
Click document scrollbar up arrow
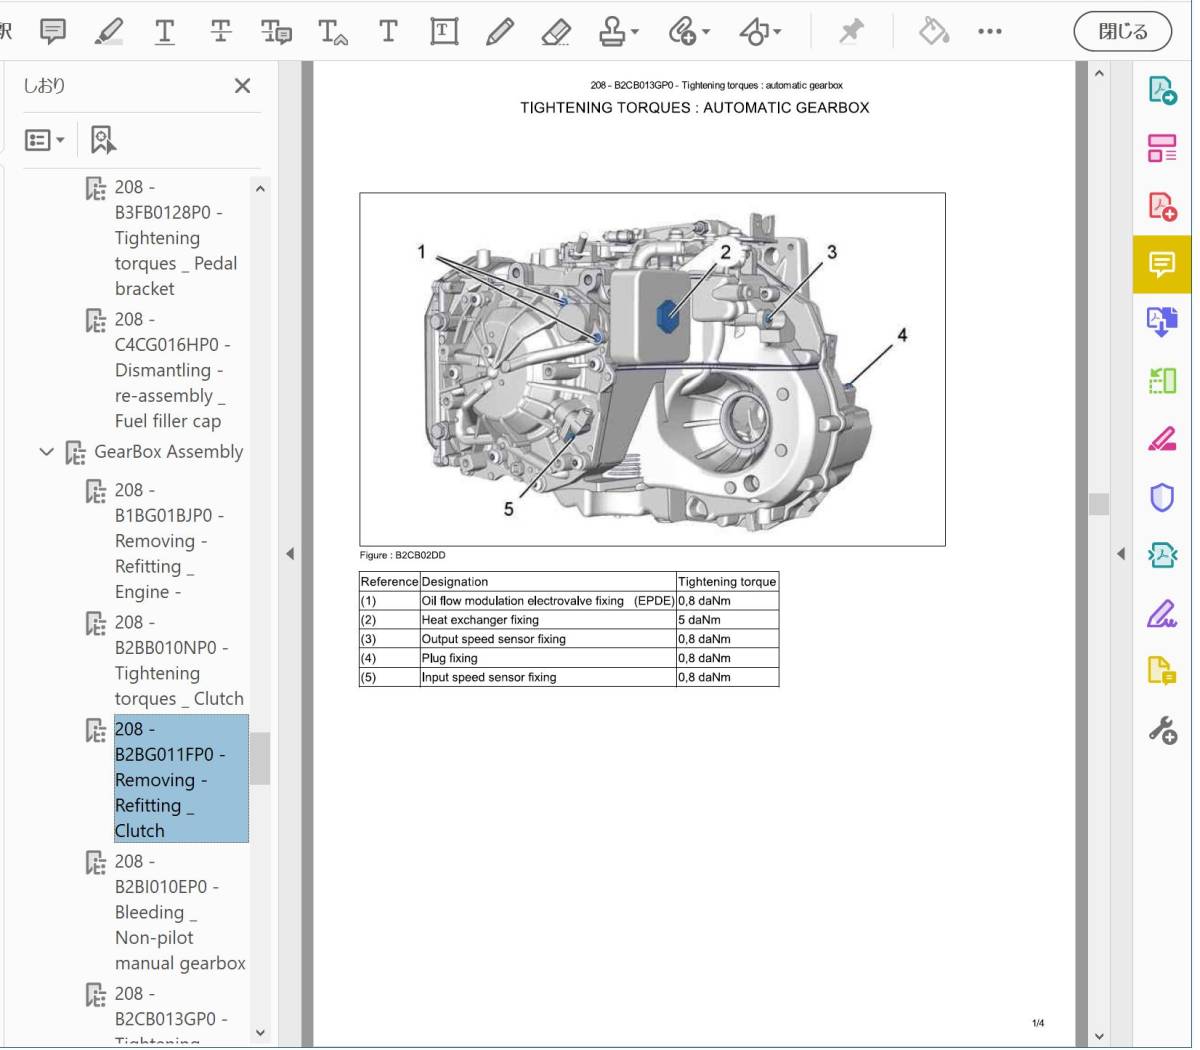(1099, 73)
